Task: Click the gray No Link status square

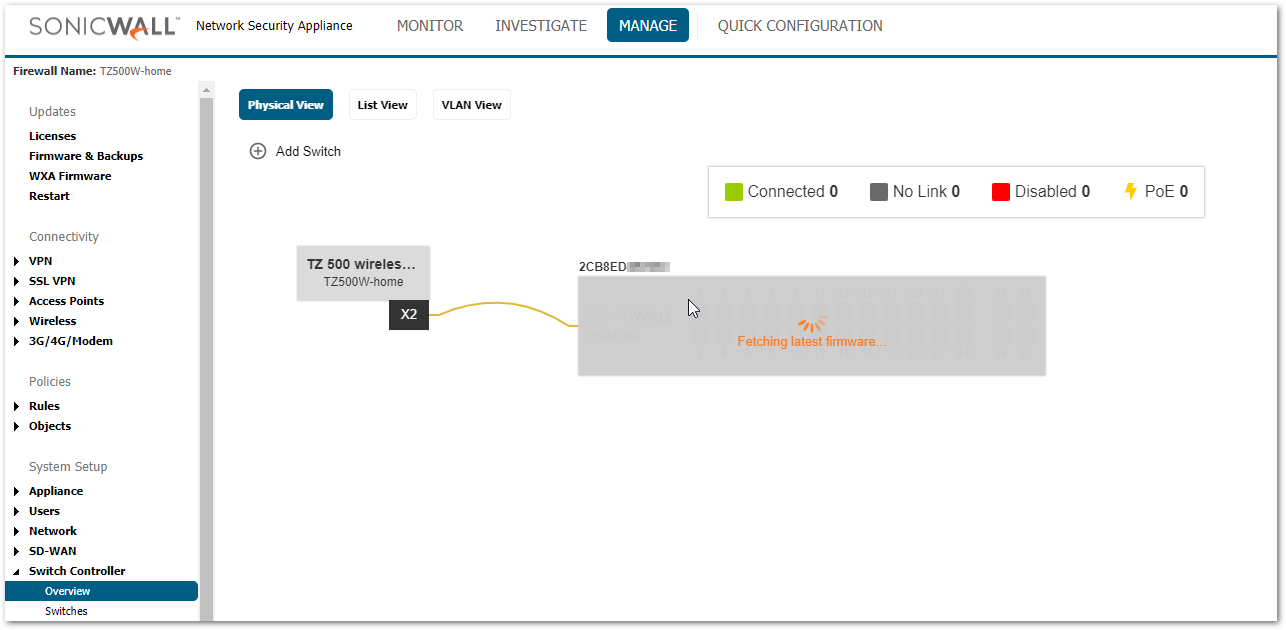Action: (879, 192)
